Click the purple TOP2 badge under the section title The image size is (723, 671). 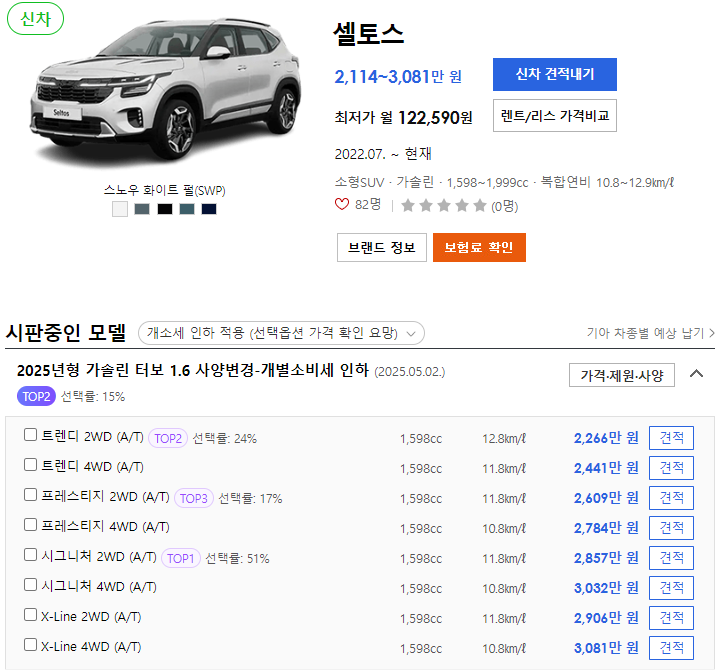(36, 397)
